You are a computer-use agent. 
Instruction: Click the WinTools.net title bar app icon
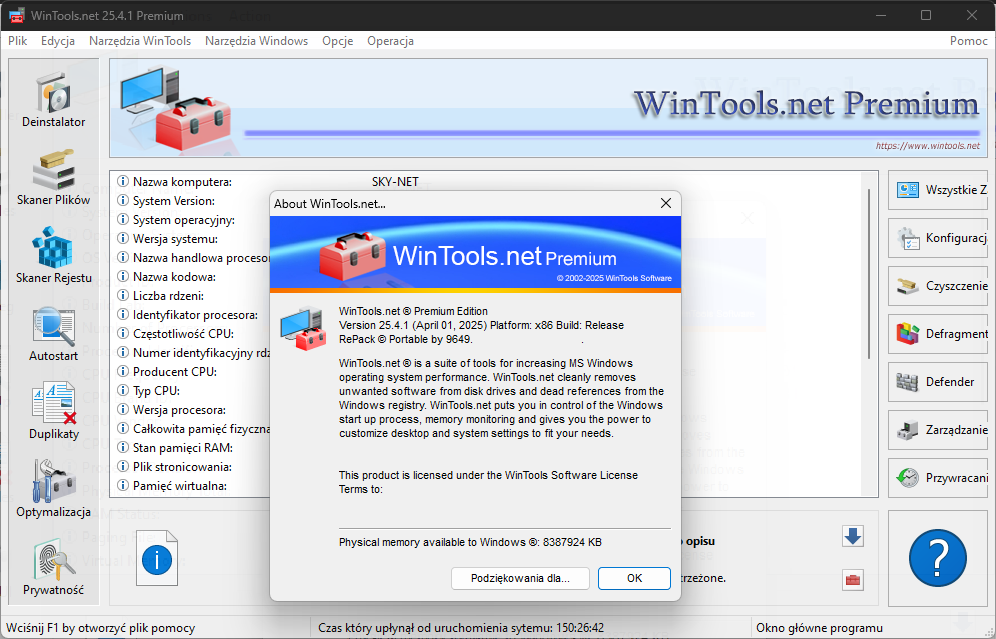point(16,15)
